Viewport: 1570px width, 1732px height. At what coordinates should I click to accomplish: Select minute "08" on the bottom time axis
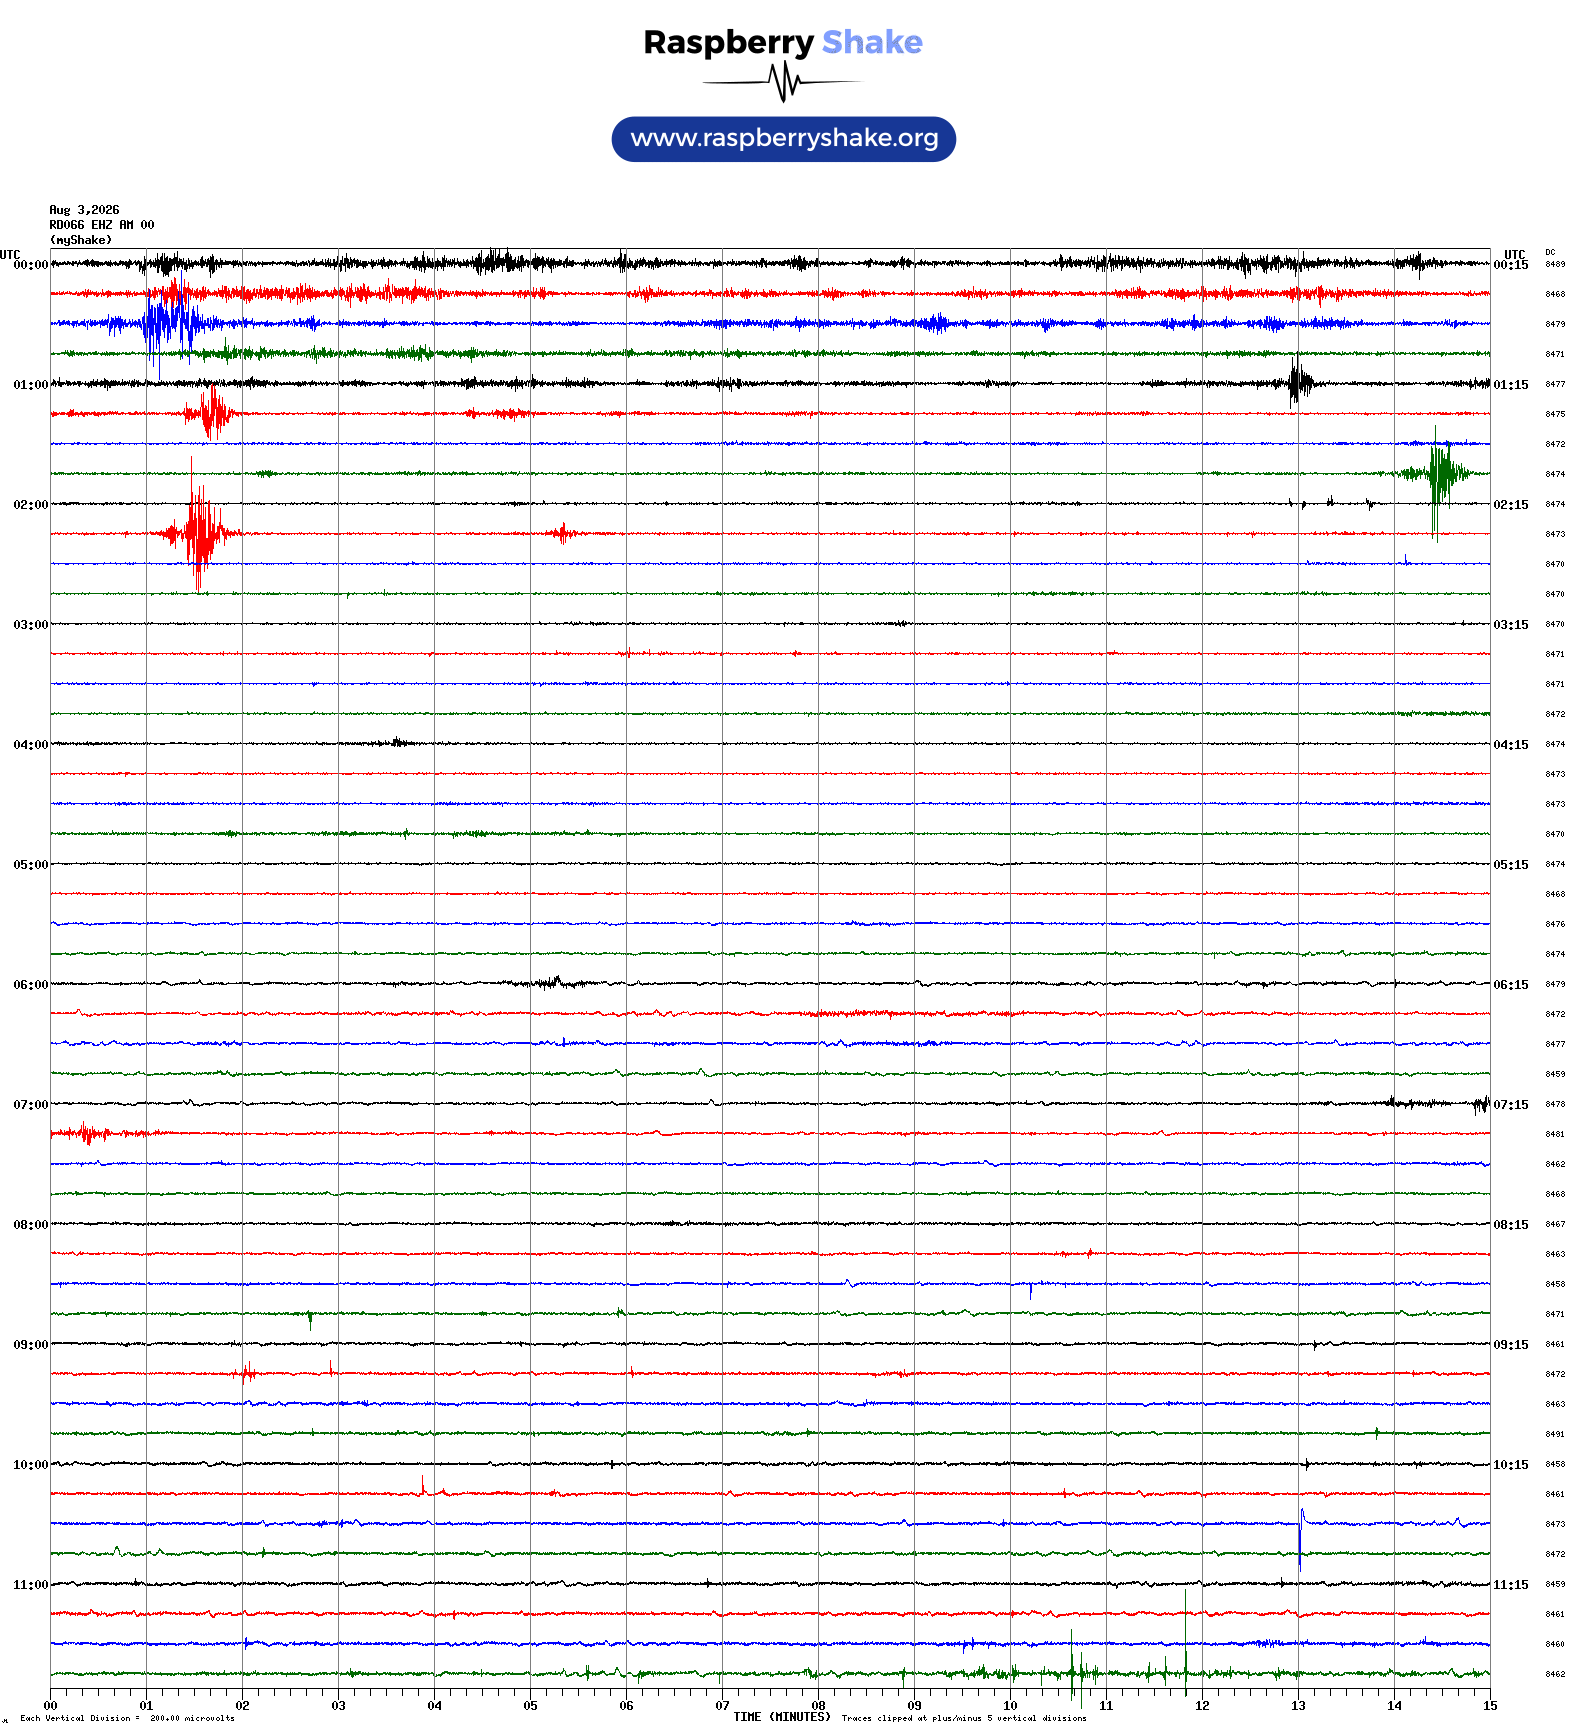click(x=818, y=1706)
